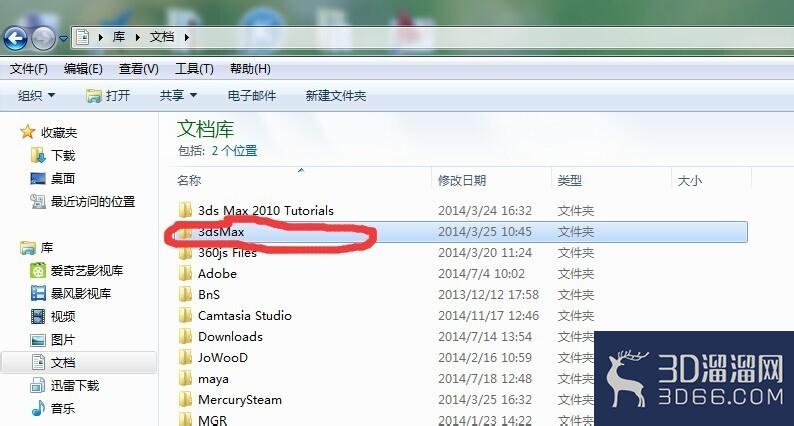794x426 pixels.
Task: Open the recent locations dropdown arrow
Action: (x=63, y=38)
